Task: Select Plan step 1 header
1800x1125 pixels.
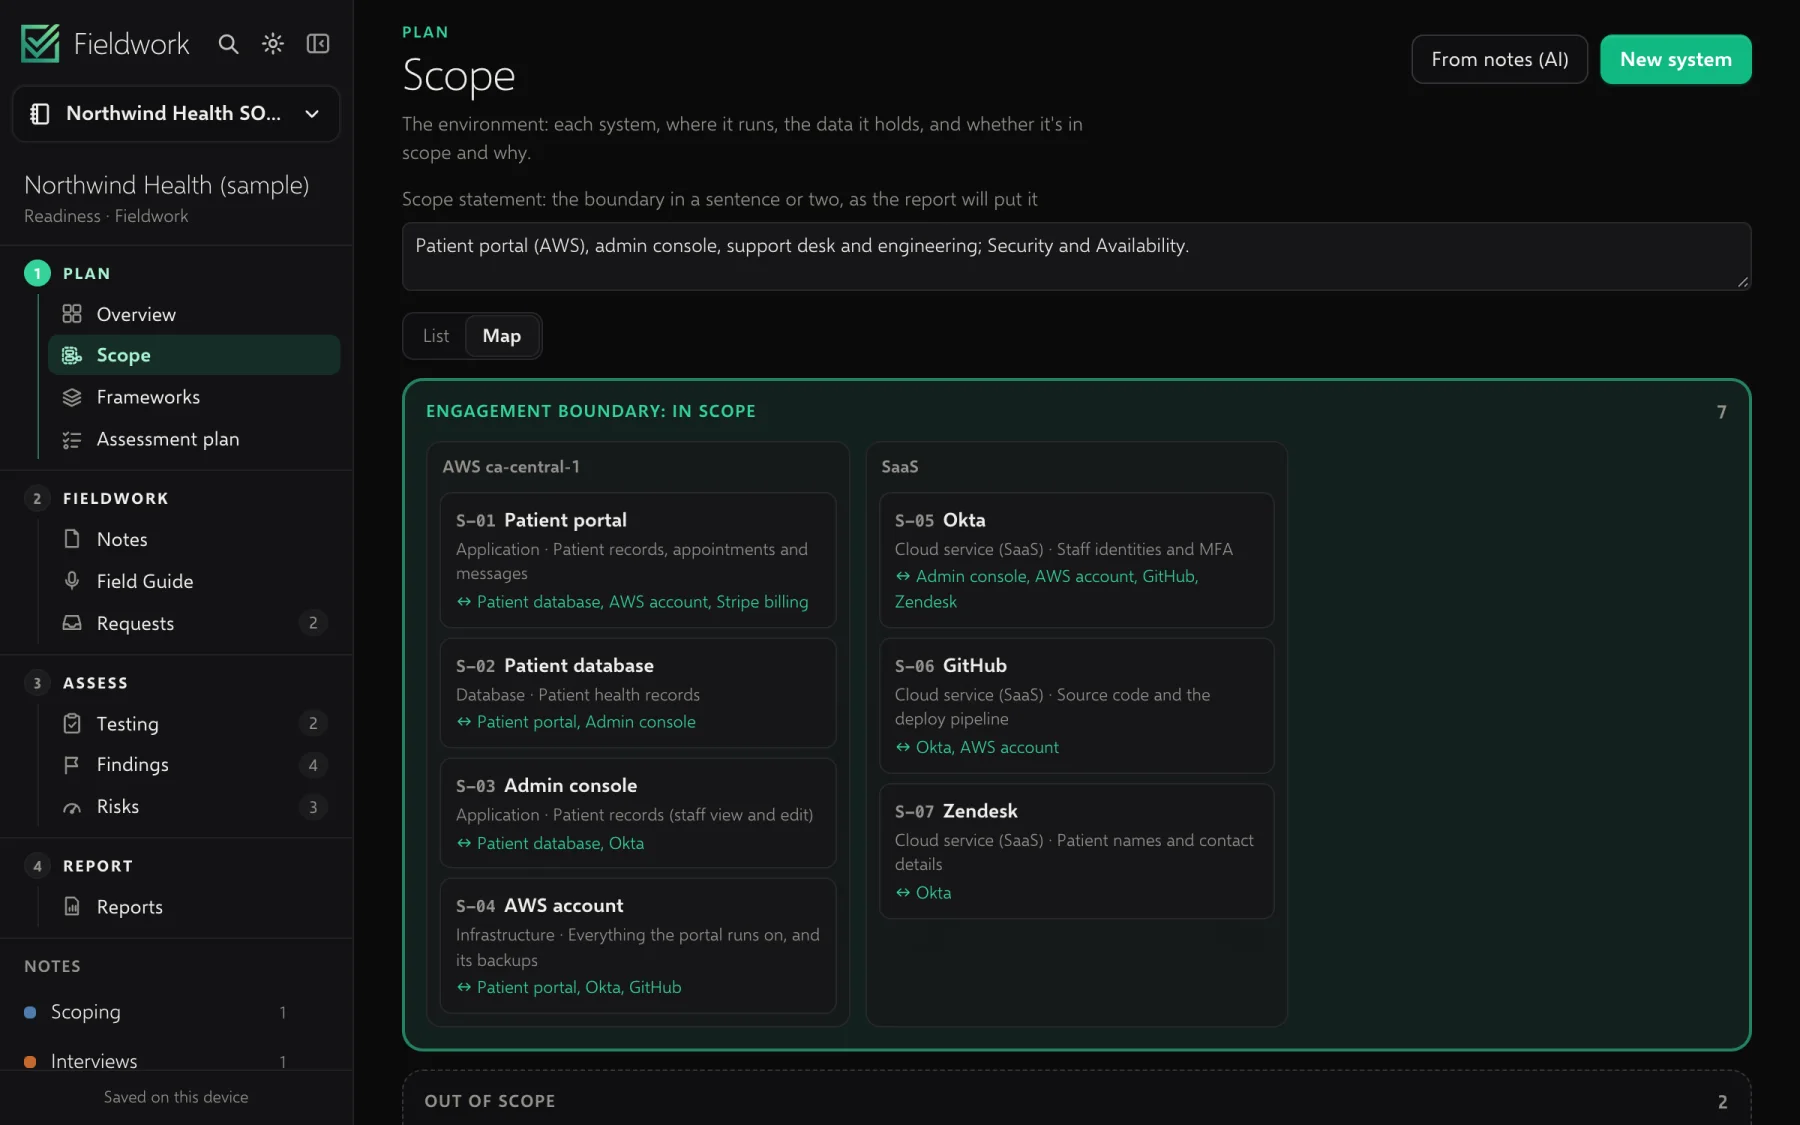Action: point(67,273)
